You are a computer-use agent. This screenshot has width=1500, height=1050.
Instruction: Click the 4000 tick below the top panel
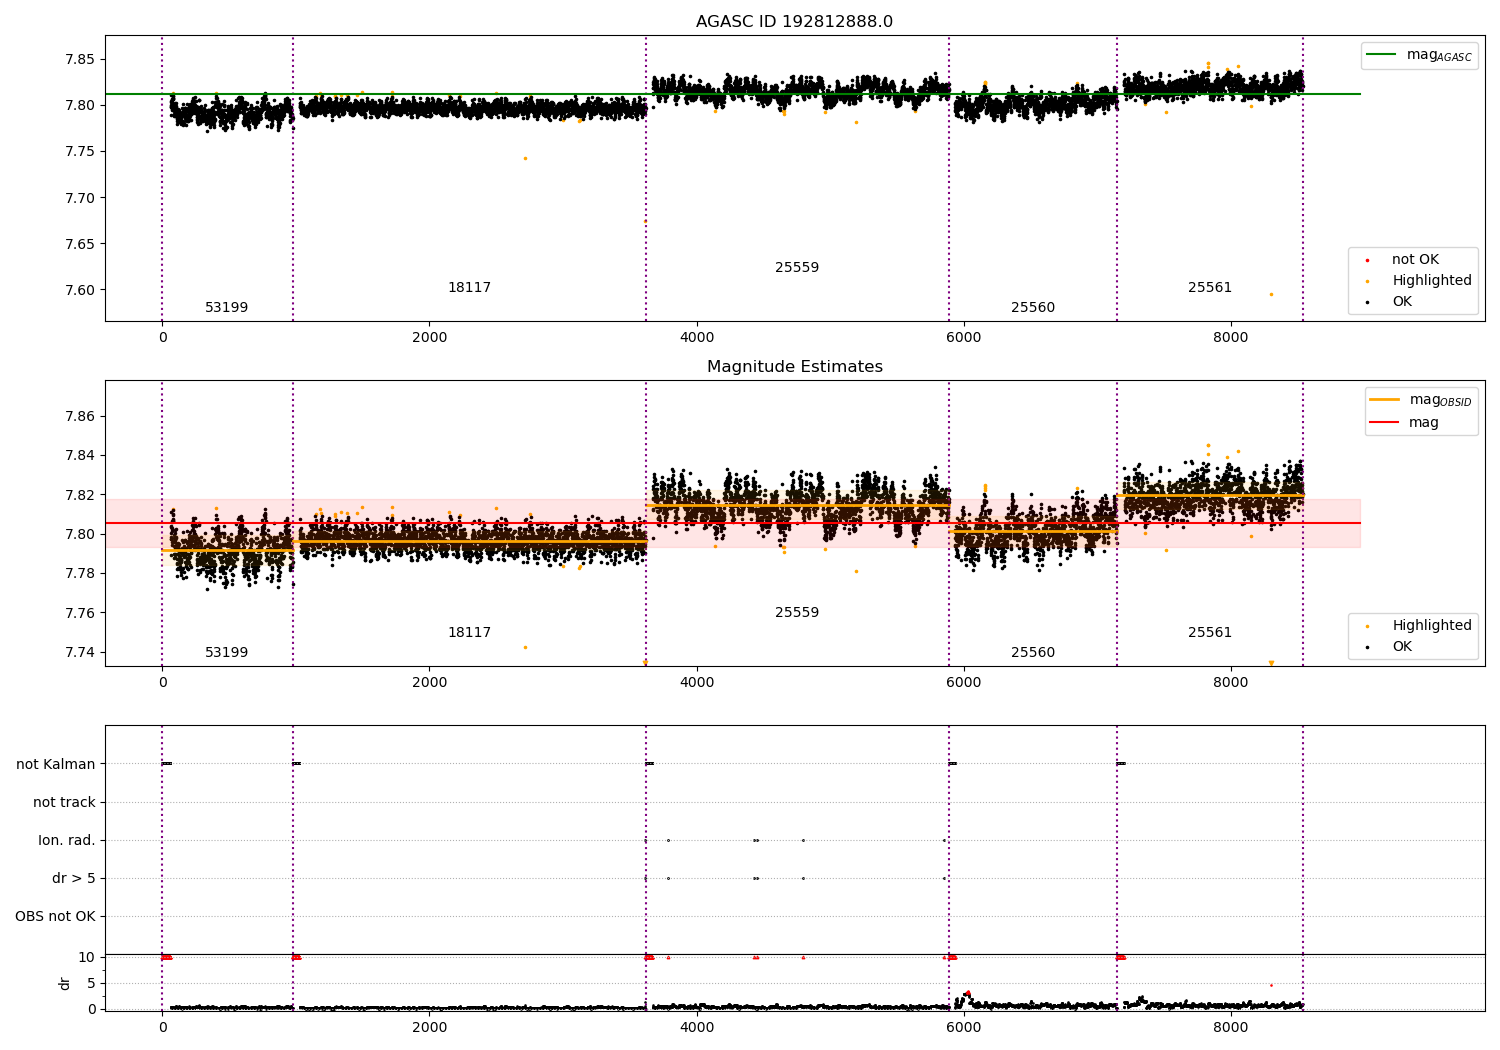point(697,338)
